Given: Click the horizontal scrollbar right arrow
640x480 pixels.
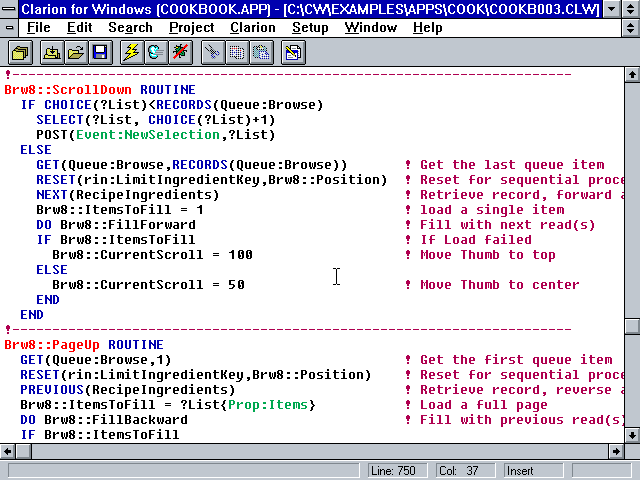Looking at the screenshot, I should coord(616,451).
